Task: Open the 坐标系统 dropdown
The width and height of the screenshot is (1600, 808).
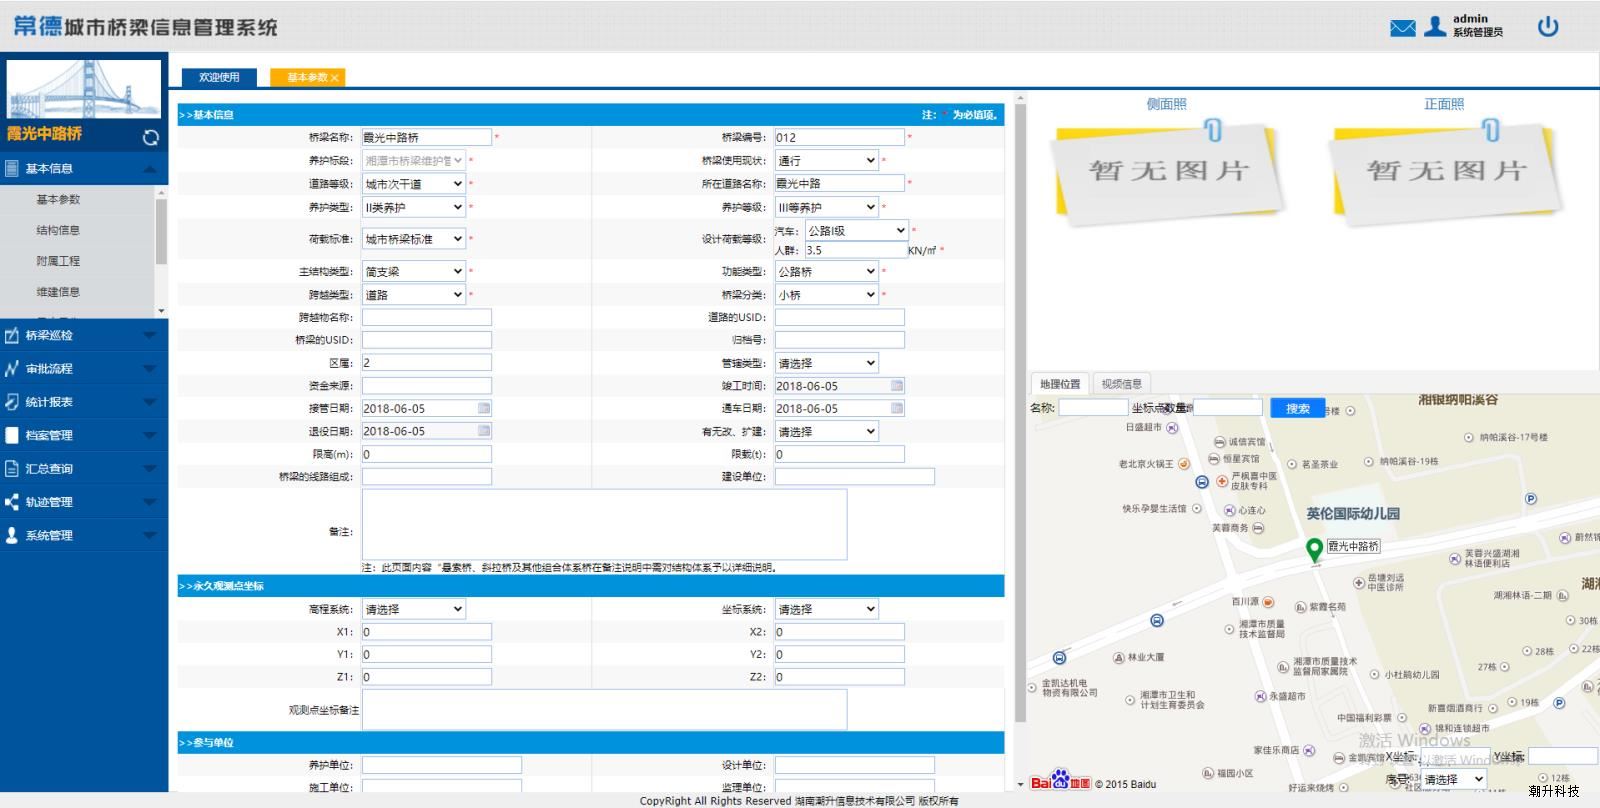Action: coord(827,609)
